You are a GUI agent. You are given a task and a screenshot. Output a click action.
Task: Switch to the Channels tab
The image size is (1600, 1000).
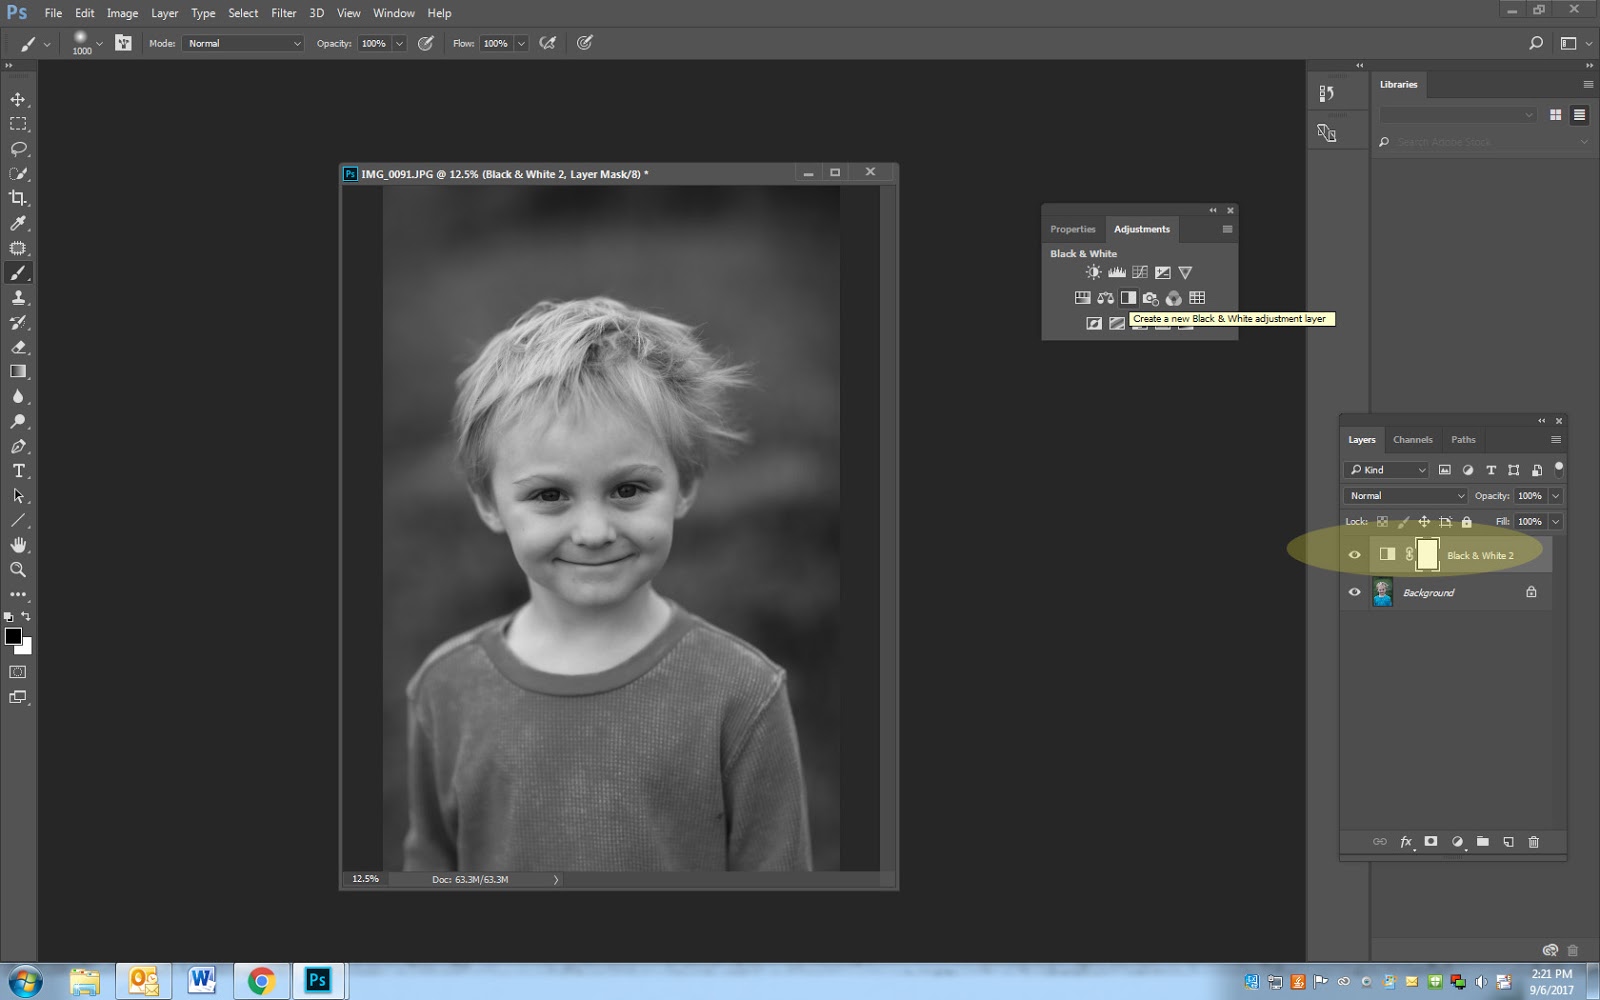1412,440
